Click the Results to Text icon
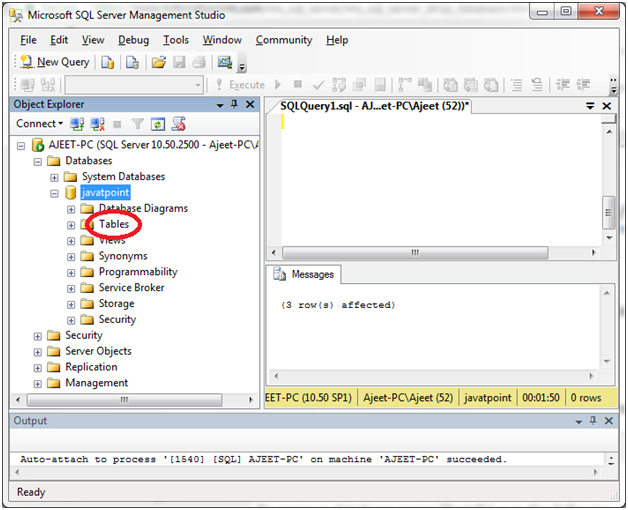This screenshot has width=628, height=510. click(450, 85)
